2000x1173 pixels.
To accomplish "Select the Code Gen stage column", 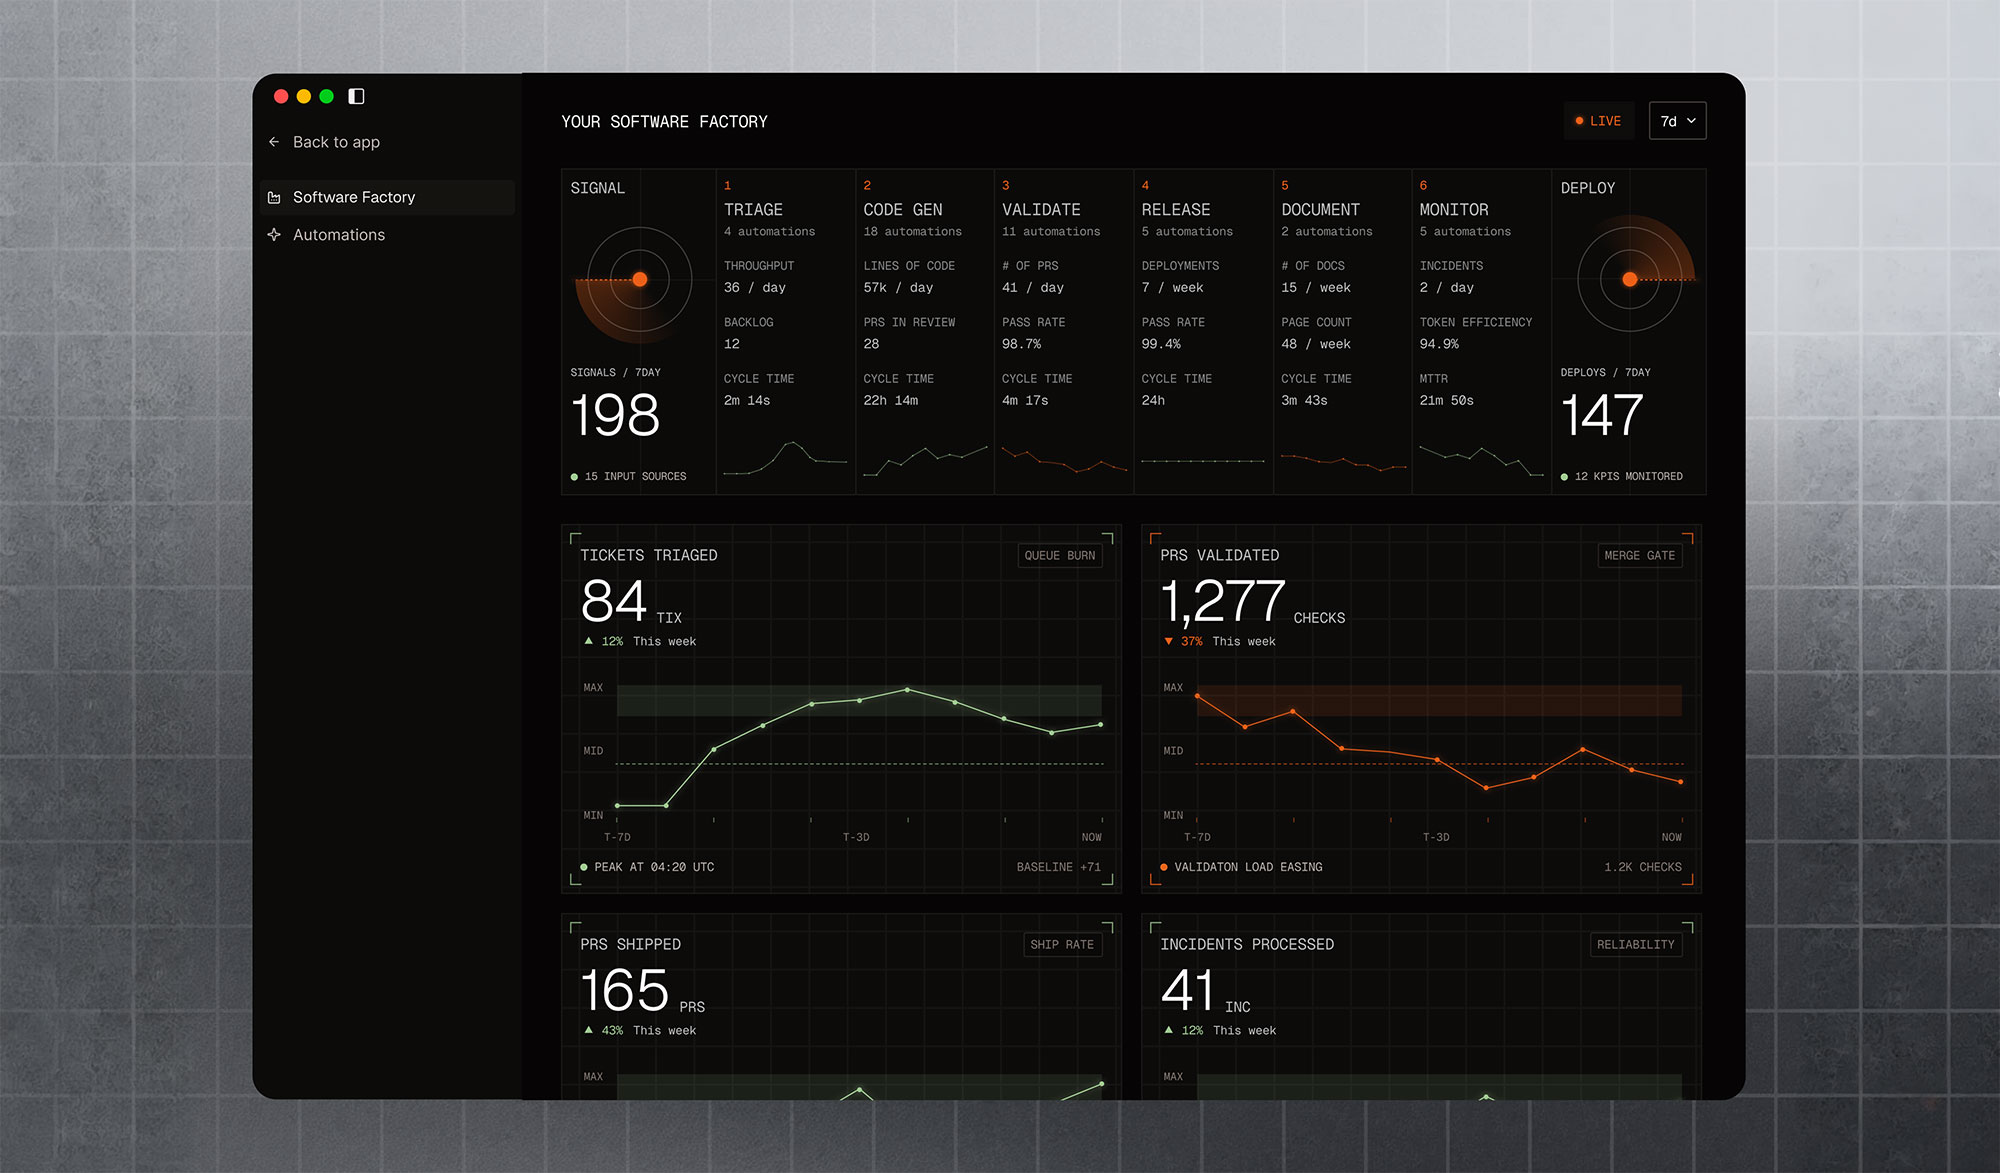I will pos(924,331).
